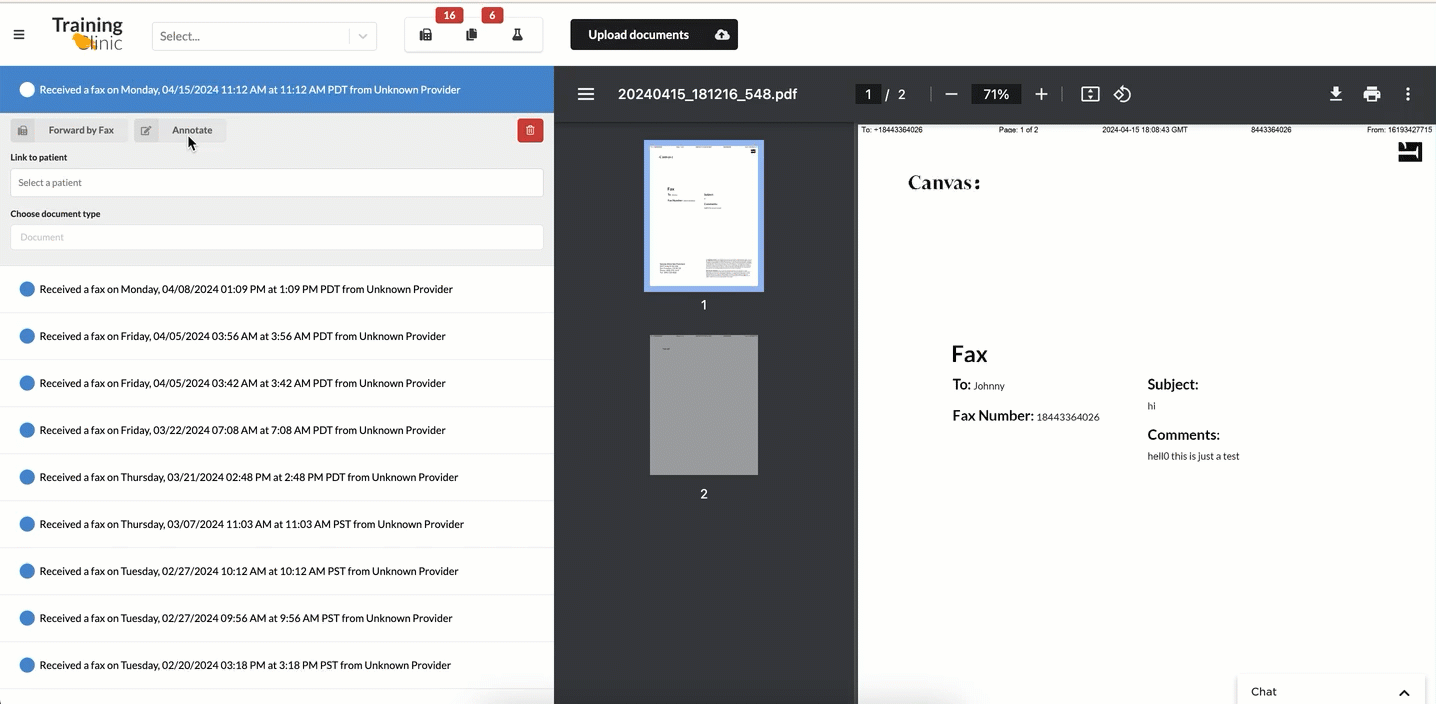Toggle the main hamburger navigation menu
The width and height of the screenshot is (1436, 704).
click(19, 35)
